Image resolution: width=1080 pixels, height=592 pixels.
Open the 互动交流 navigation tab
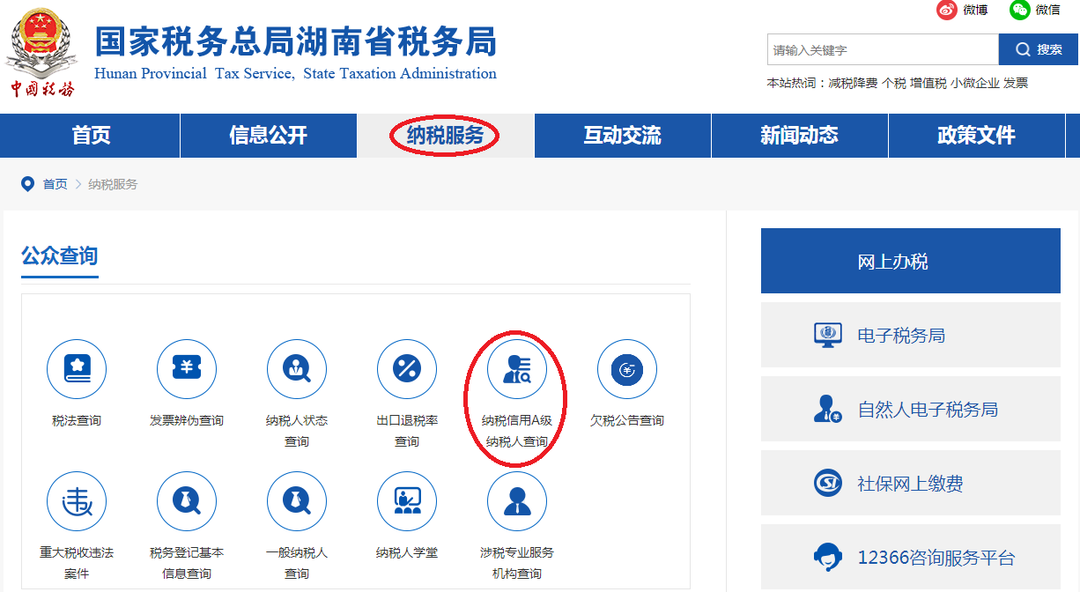[623, 135]
